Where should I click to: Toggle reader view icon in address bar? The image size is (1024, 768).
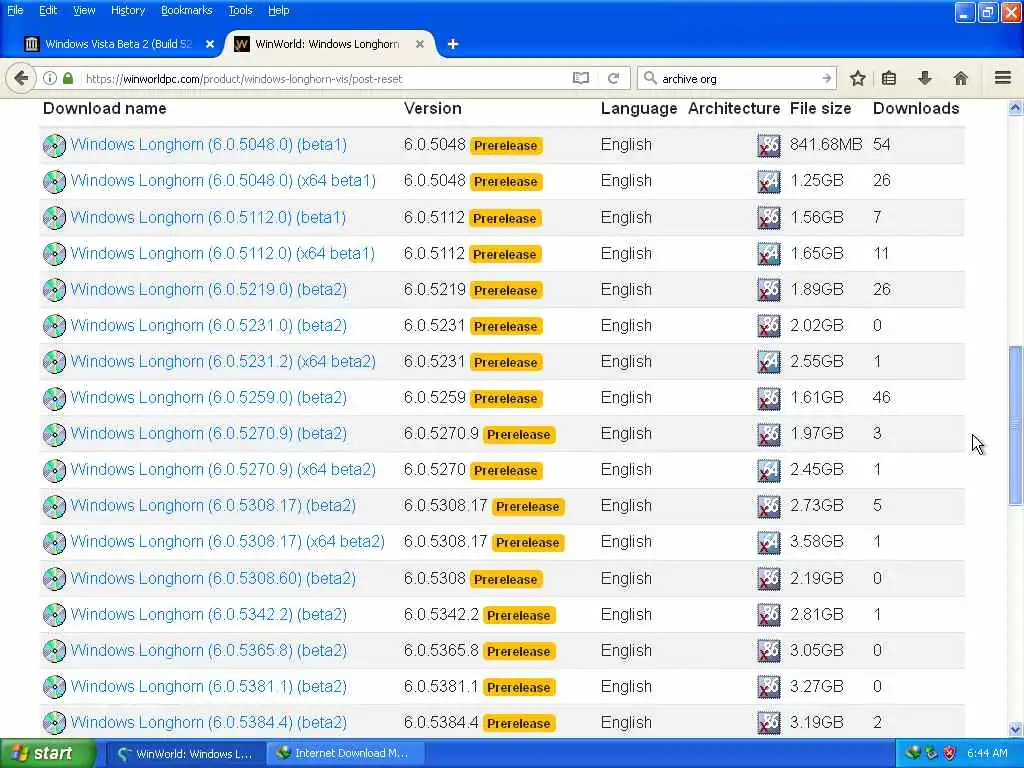tap(581, 78)
